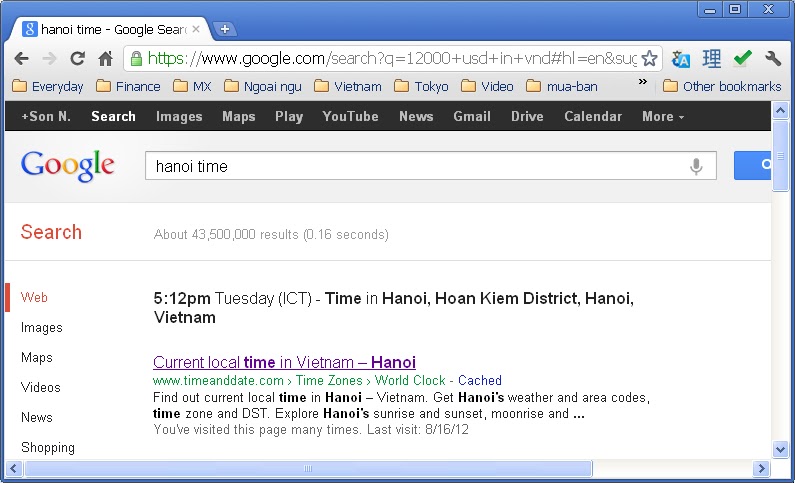Open YouTube from the Google bar
Screen dimensions: 795x483
click(350, 117)
